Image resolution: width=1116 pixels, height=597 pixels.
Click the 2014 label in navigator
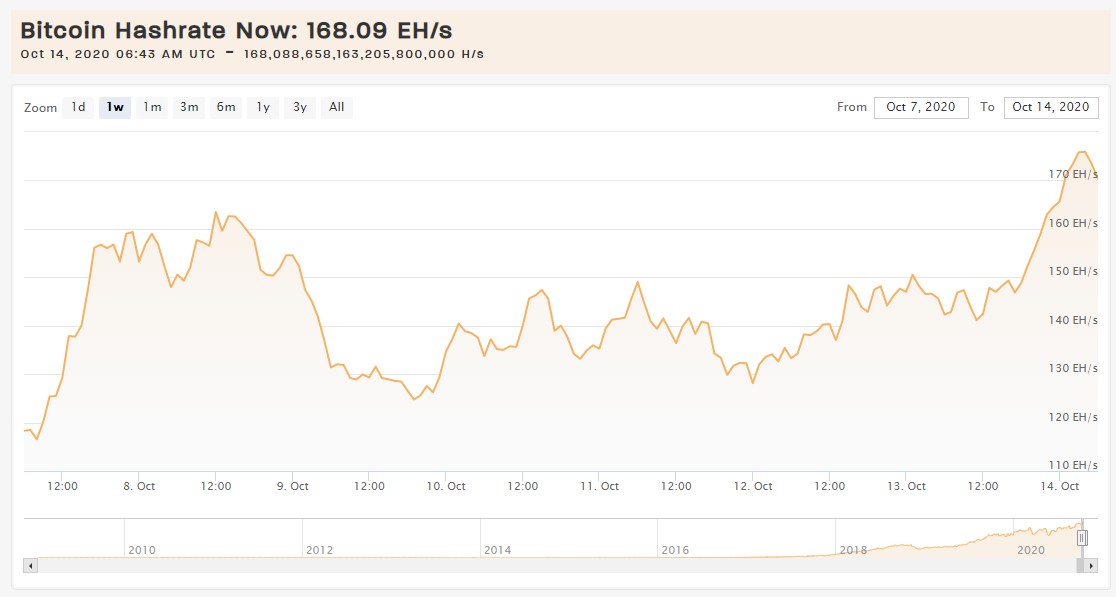[498, 550]
